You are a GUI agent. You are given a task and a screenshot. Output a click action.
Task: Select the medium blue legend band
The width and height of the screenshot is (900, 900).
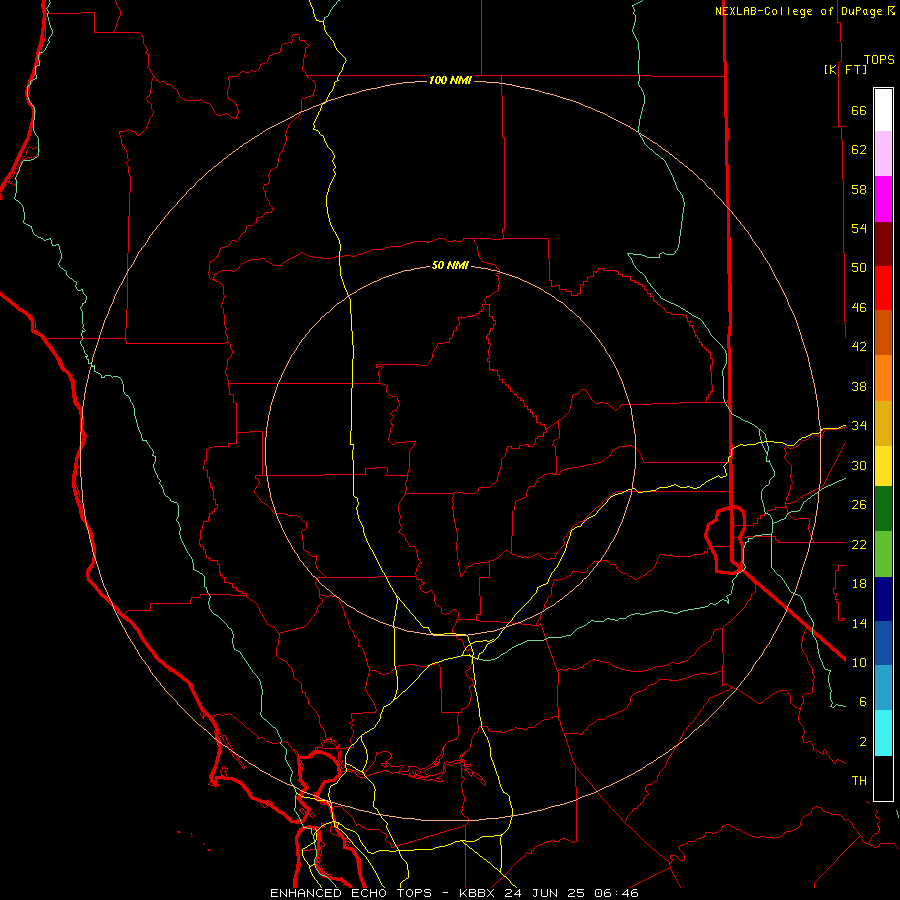[x=883, y=643]
